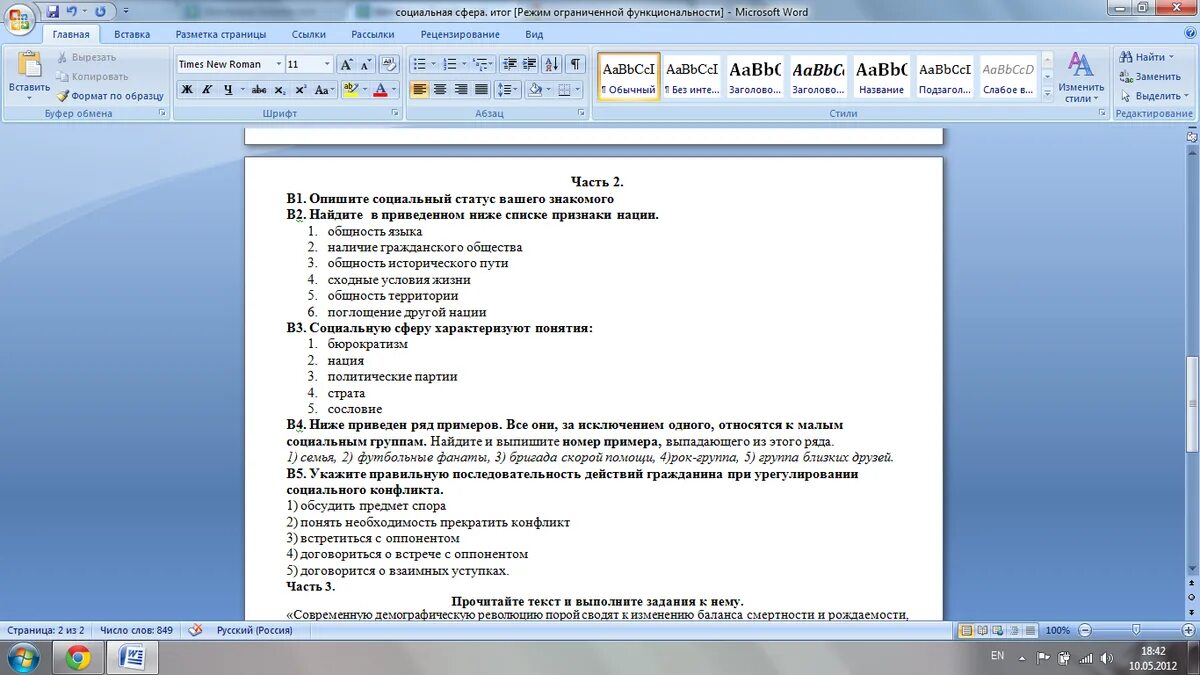Screen dimensions: 1200x675
Task: Toggle strikethrough abc formatting
Action: (x=259, y=90)
